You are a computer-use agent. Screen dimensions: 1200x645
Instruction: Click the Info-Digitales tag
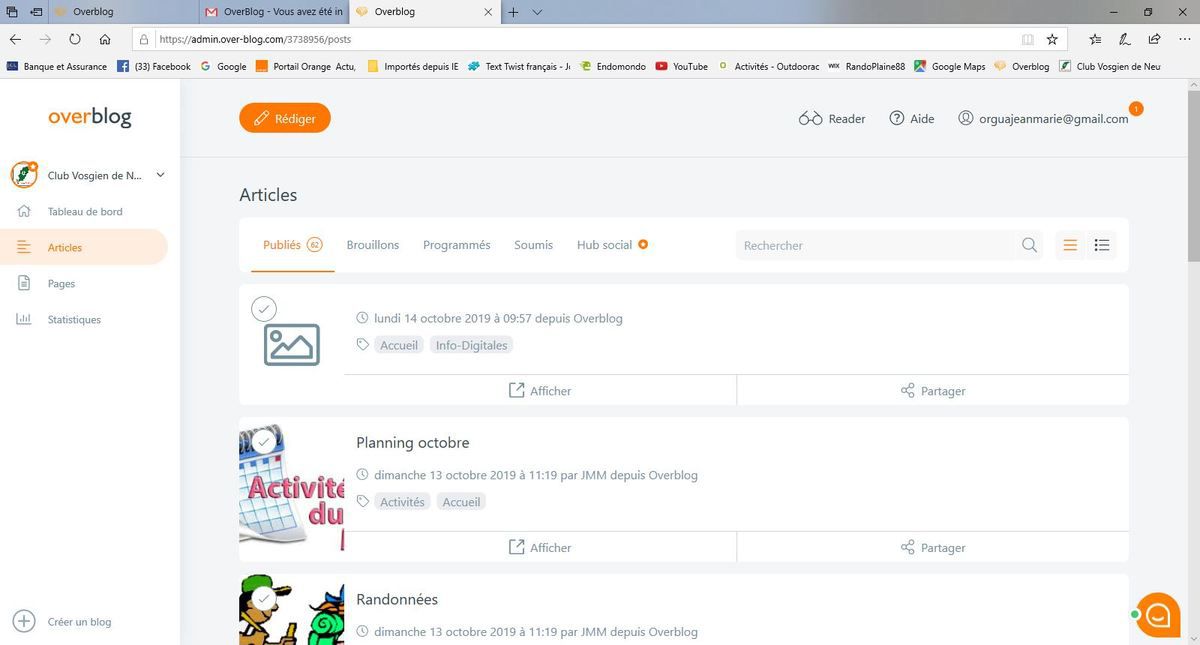click(472, 345)
